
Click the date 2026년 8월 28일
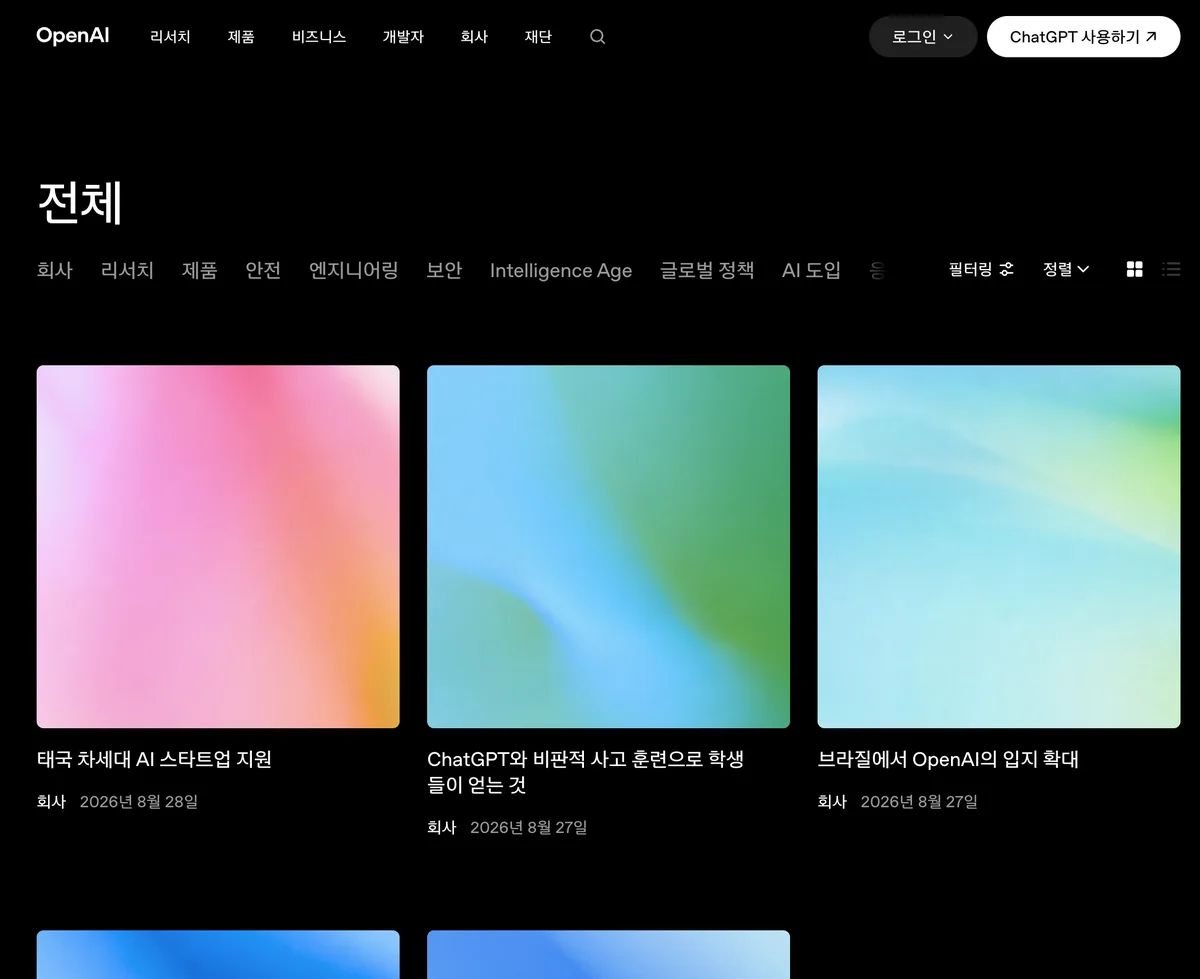click(139, 801)
